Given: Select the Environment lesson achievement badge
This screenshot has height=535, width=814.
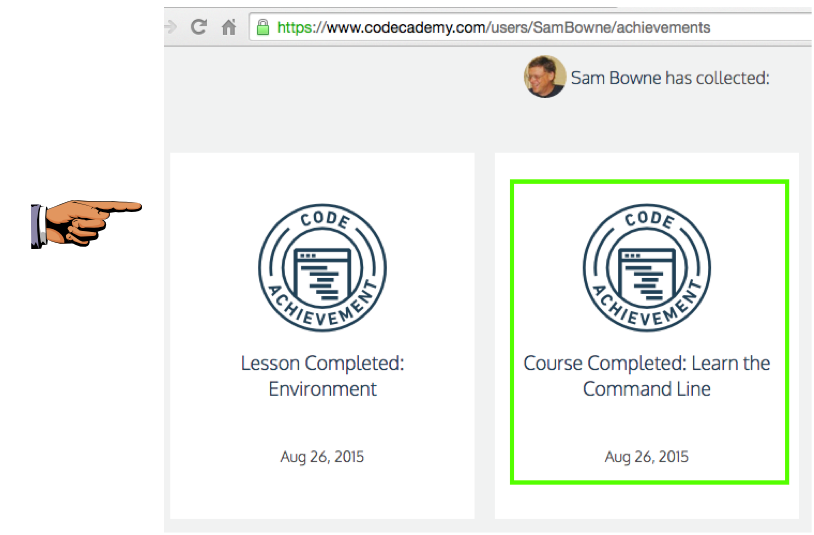Looking at the screenshot, I should pos(322,268).
